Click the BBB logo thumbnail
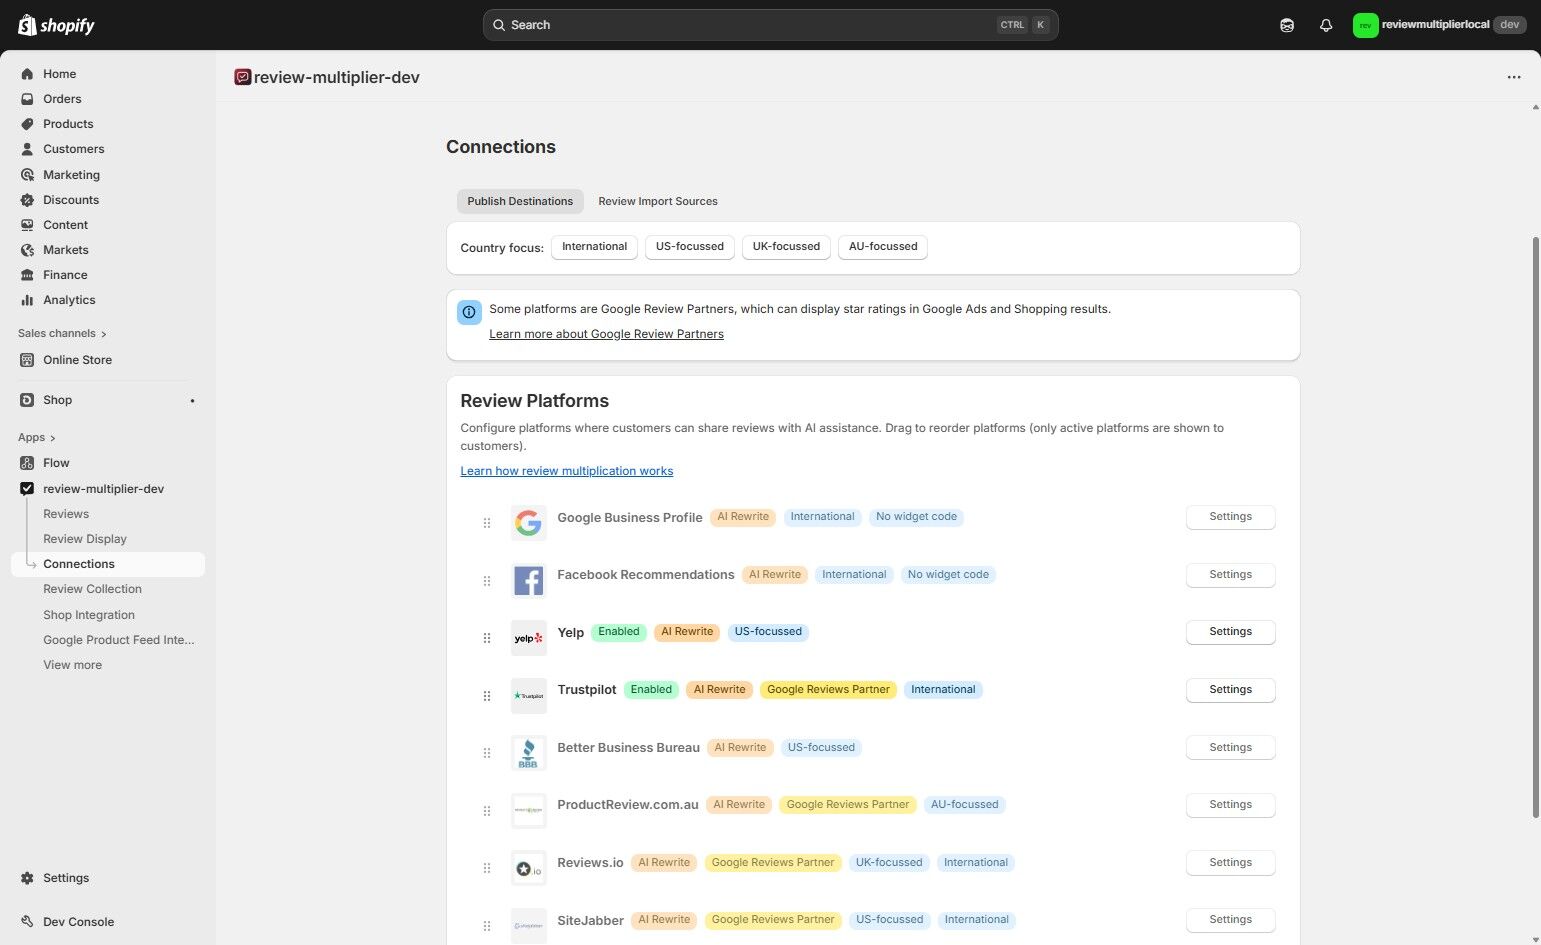1541x945 pixels. [528, 753]
